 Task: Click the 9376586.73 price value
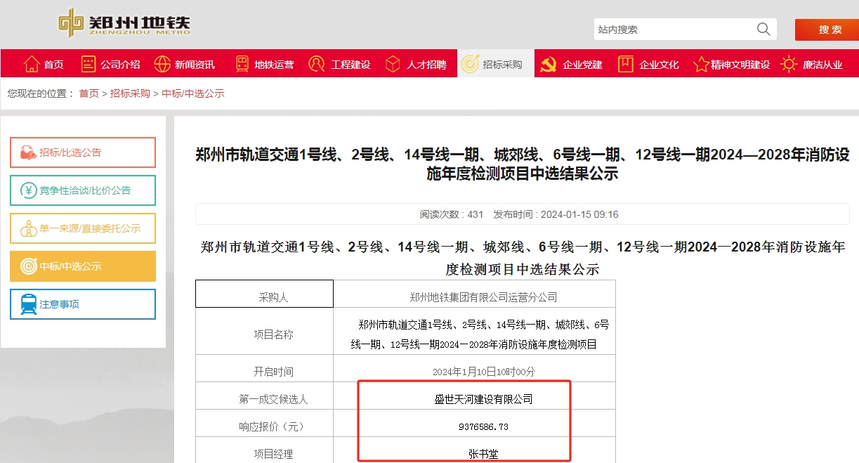point(483,426)
